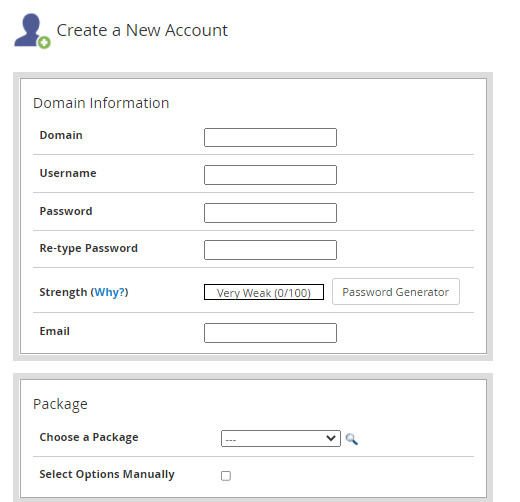Click into the Re-type Password field
The width and height of the screenshot is (520, 502).
point(270,250)
